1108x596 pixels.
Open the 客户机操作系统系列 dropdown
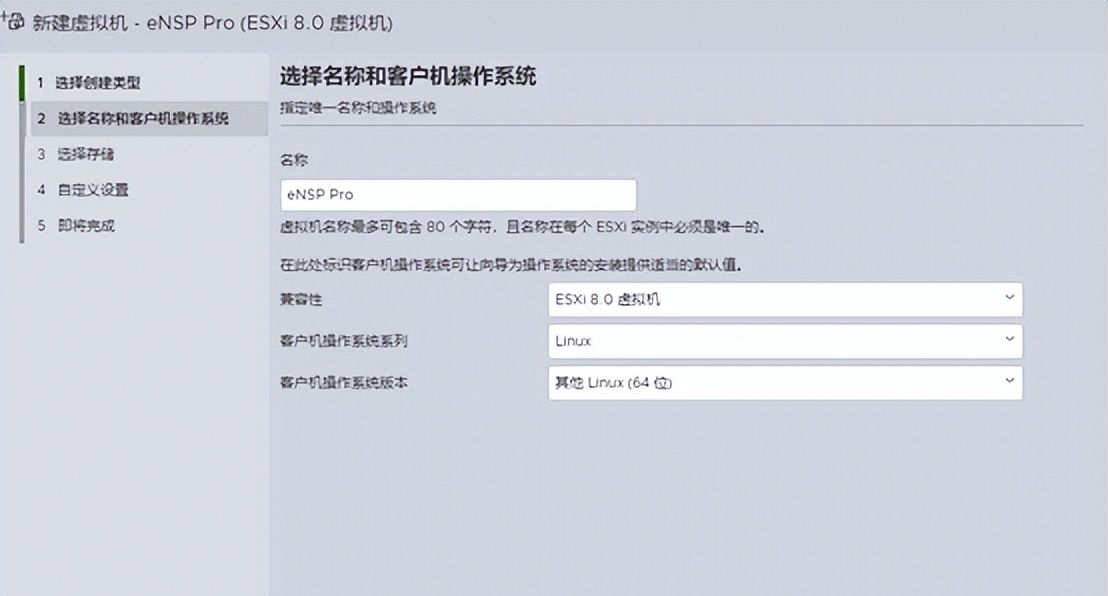click(x=785, y=341)
